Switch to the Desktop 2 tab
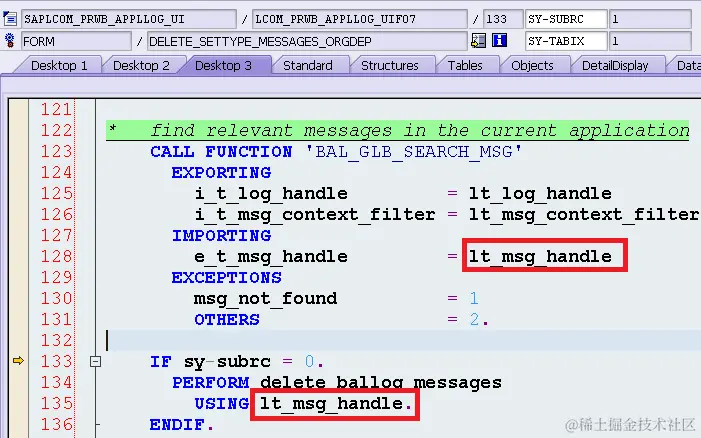Viewport: 701px width, 438px height. pyautogui.click(x=141, y=66)
